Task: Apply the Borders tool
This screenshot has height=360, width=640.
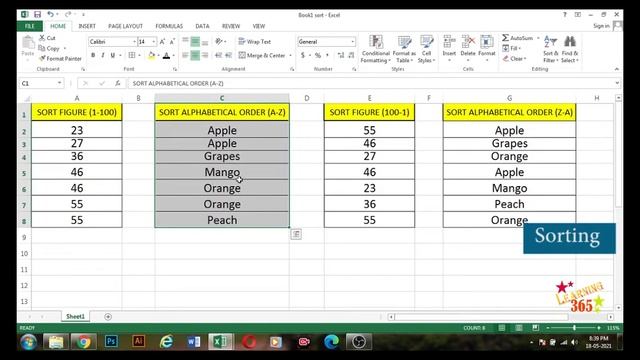Action: click(x=132, y=55)
